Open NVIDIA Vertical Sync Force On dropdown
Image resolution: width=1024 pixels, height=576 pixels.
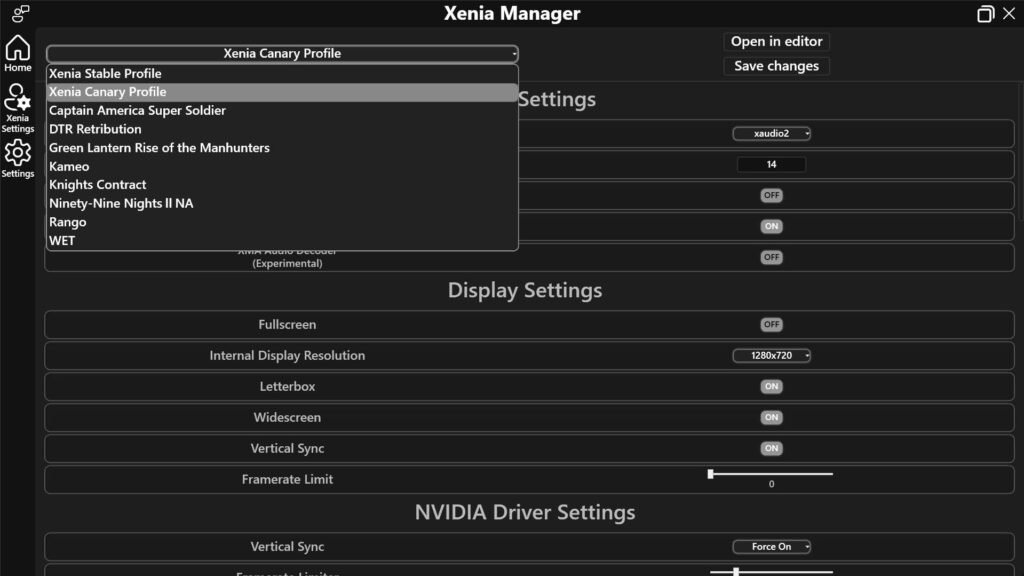click(x=771, y=547)
